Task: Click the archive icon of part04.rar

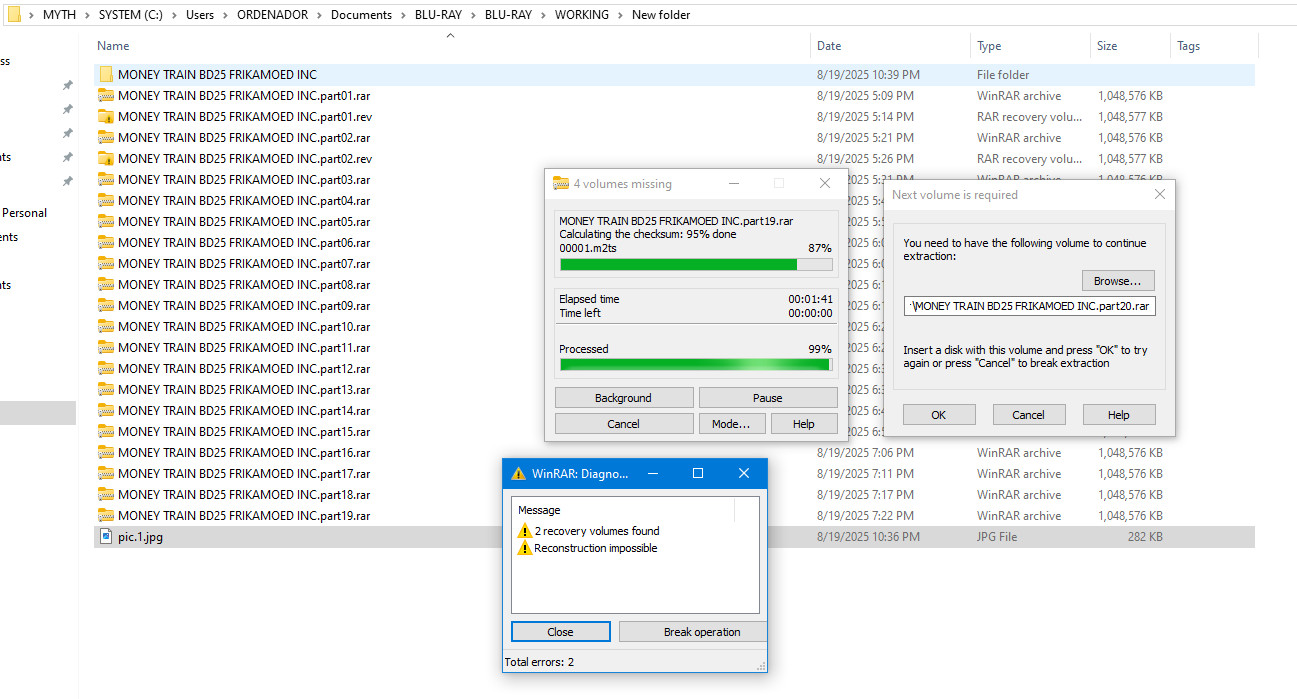Action: pos(106,201)
